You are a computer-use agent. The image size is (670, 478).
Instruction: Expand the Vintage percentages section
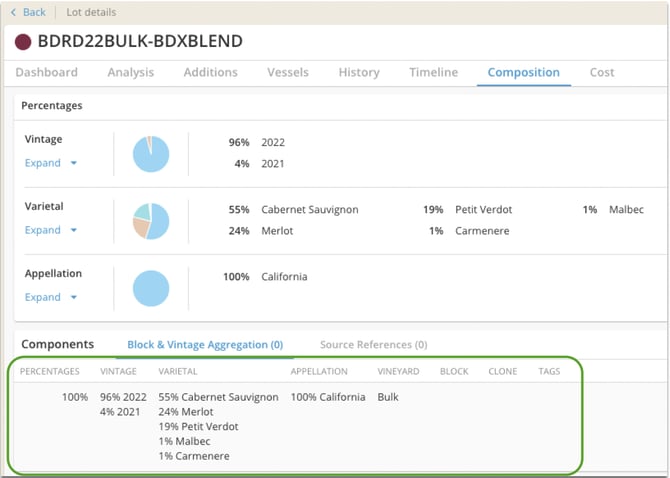(50, 163)
